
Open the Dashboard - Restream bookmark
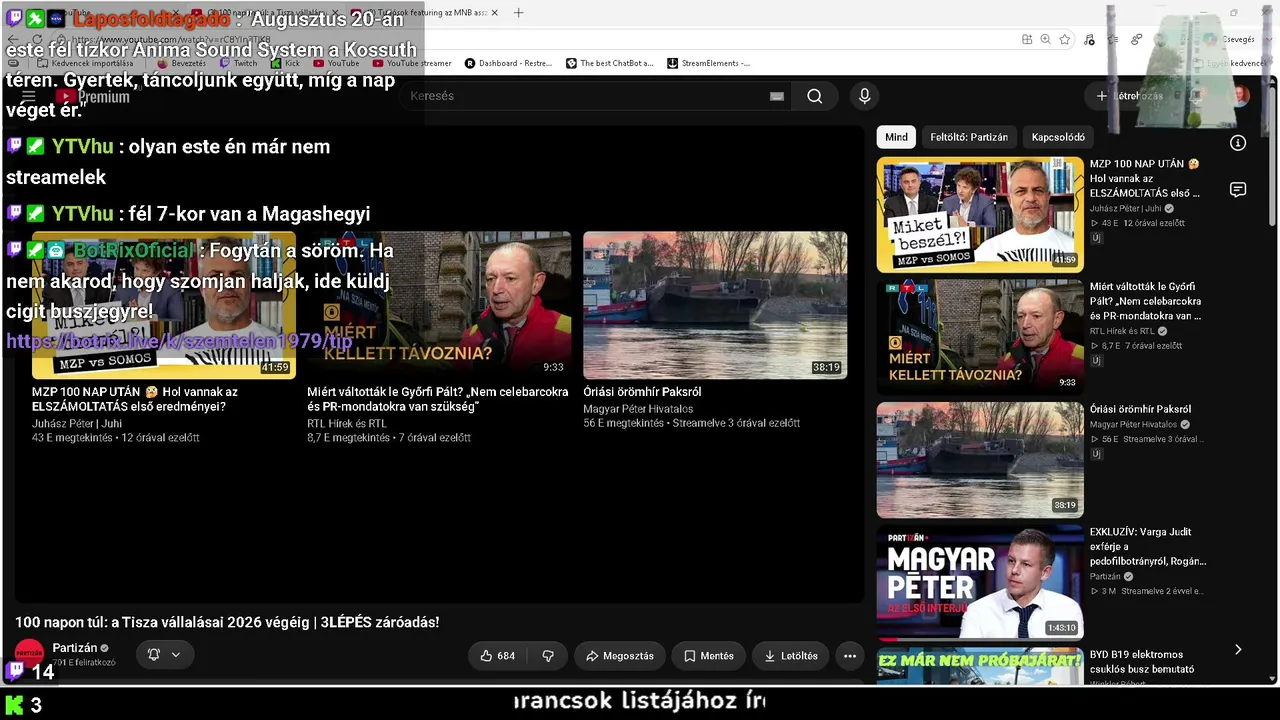[508, 63]
